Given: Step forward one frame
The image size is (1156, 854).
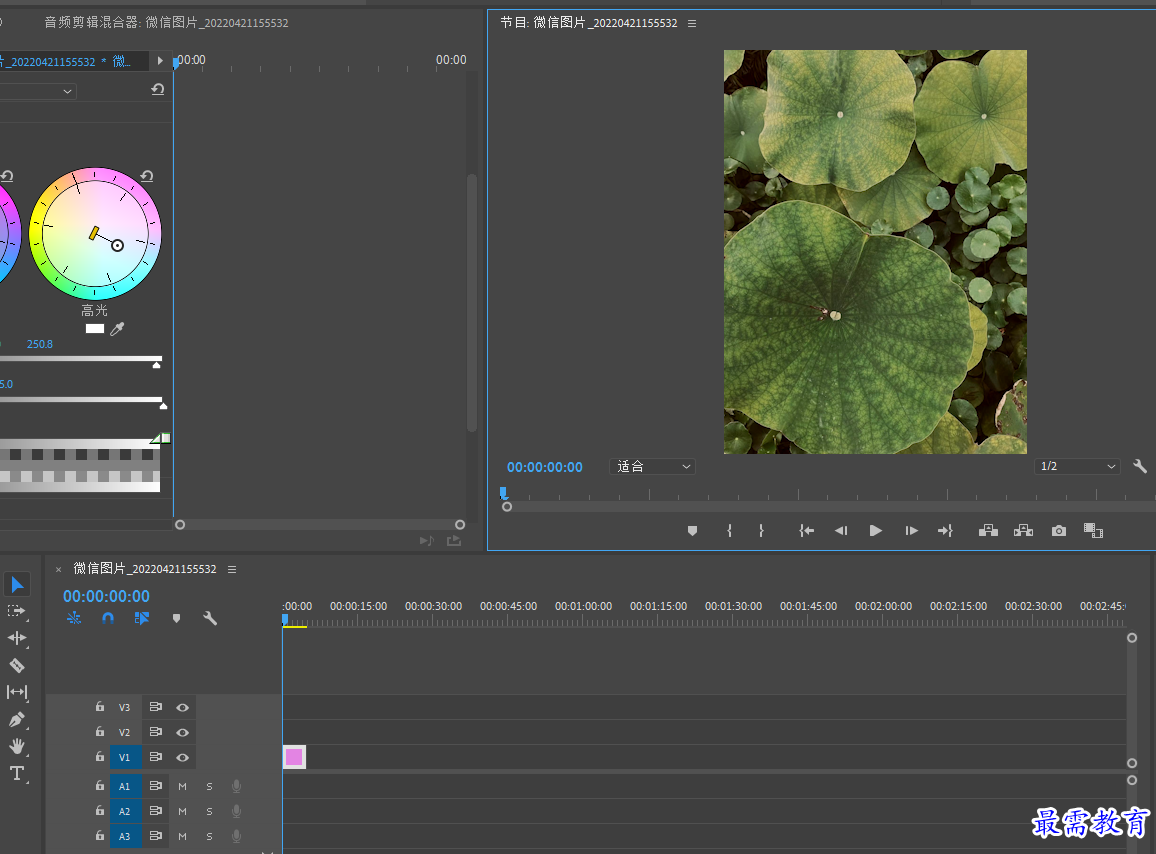Looking at the screenshot, I should point(911,530).
